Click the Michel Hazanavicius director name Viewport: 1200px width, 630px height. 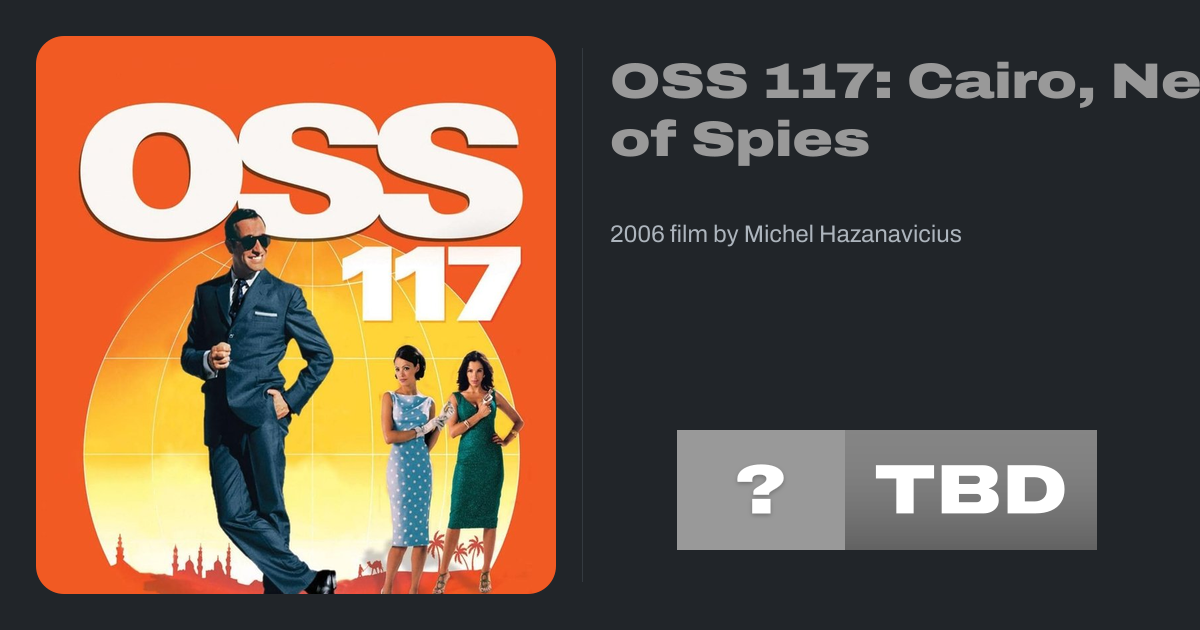[x=853, y=235]
